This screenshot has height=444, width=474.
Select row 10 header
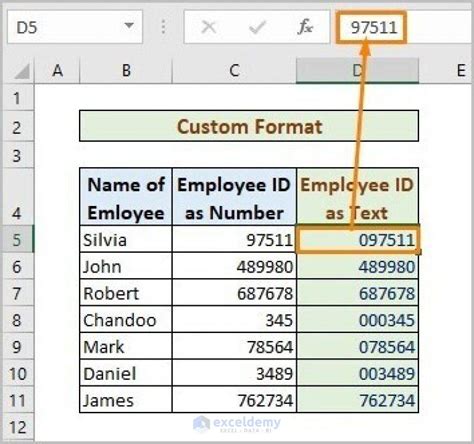click(x=17, y=373)
